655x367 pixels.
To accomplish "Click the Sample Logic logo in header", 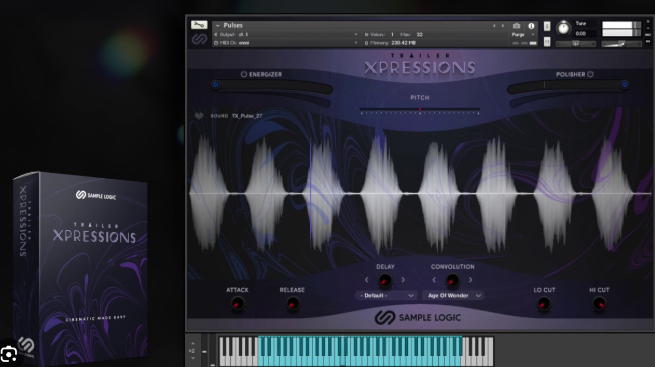I will (199, 39).
